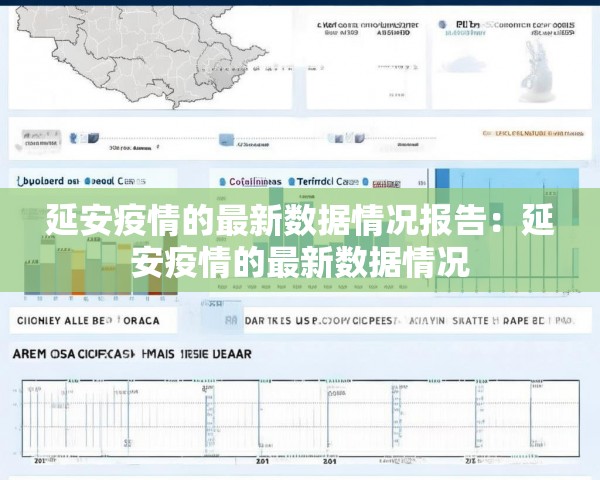
Task: Click inside the bottom spike timeline chart
Action: coord(300,418)
